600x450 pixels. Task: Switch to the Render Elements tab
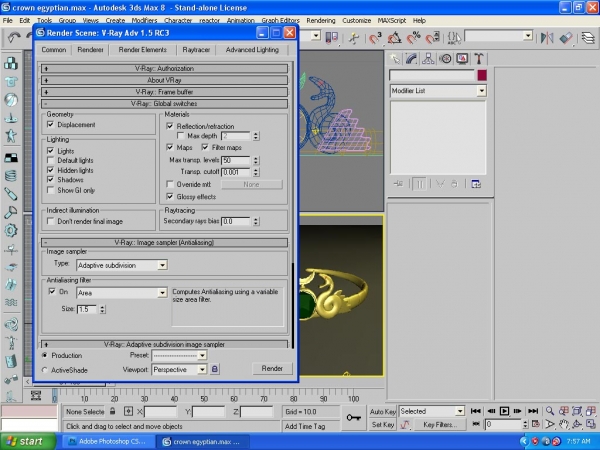(143, 50)
